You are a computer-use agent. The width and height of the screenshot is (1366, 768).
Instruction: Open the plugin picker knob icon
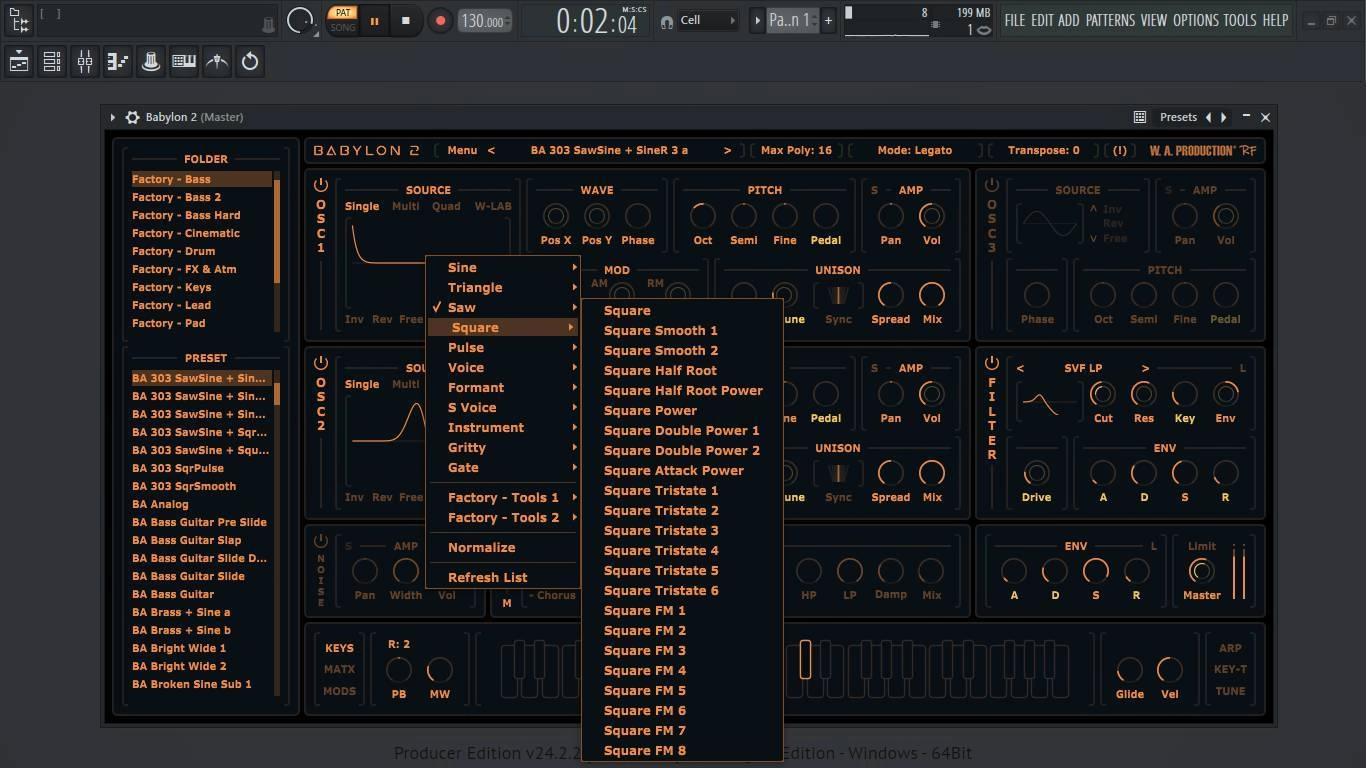click(151, 62)
